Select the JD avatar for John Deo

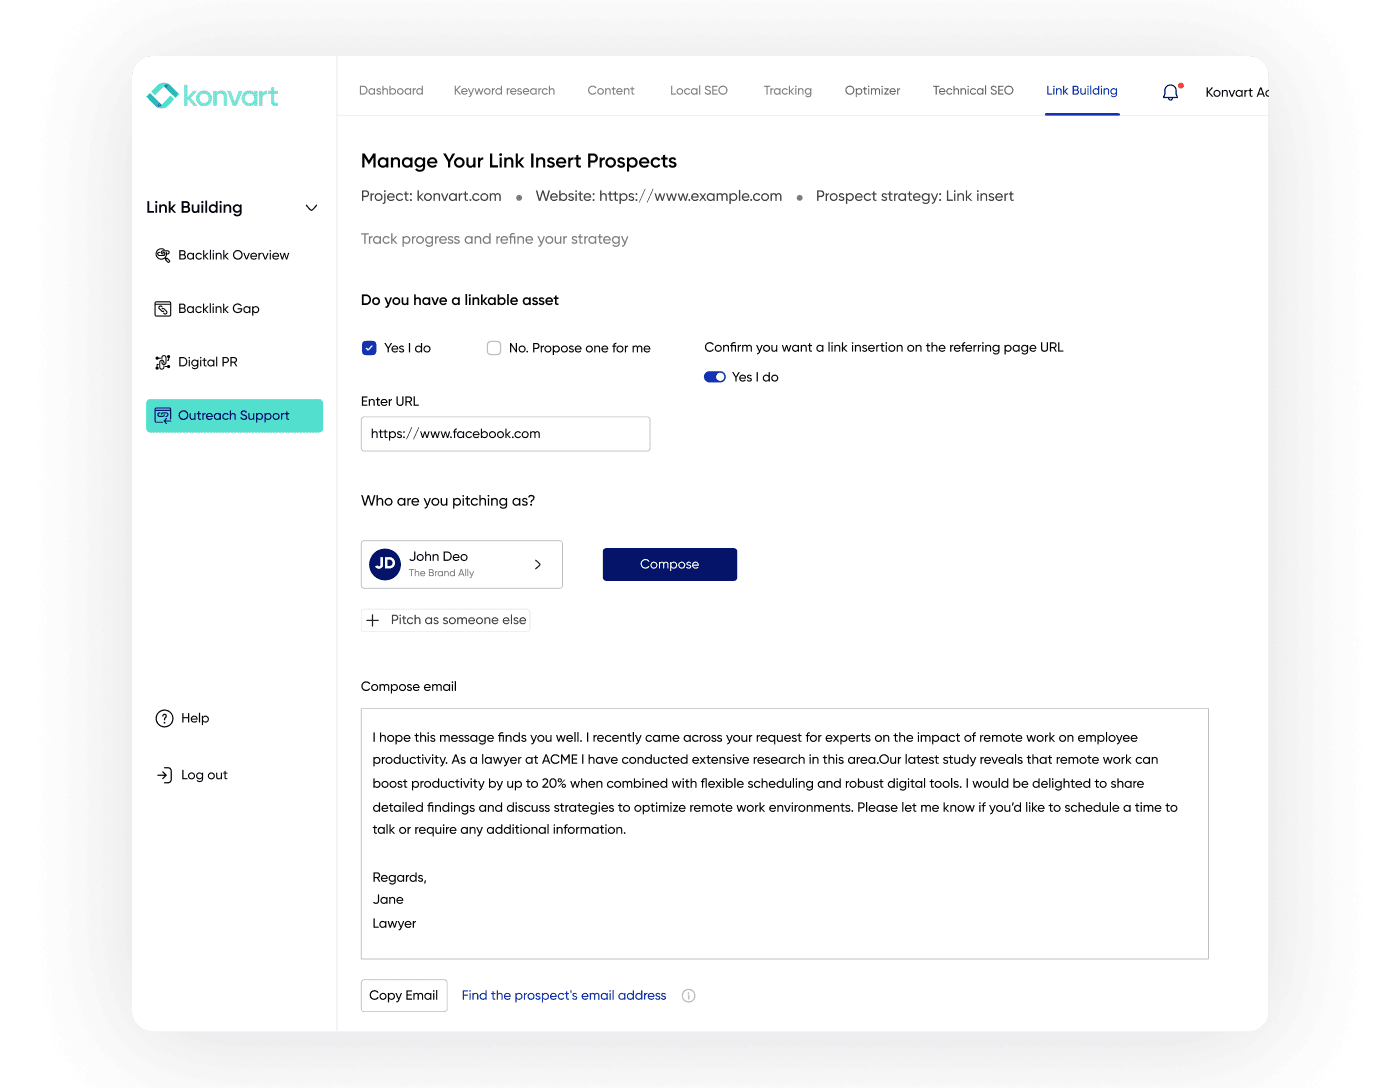pyautogui.click(x=385, y=564)
